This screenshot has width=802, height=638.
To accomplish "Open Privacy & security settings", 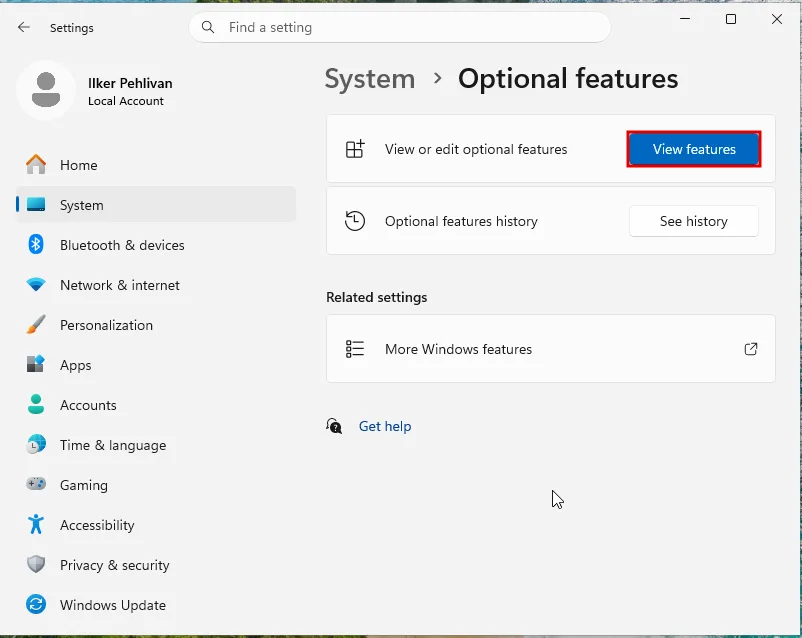I will (156, 564).
